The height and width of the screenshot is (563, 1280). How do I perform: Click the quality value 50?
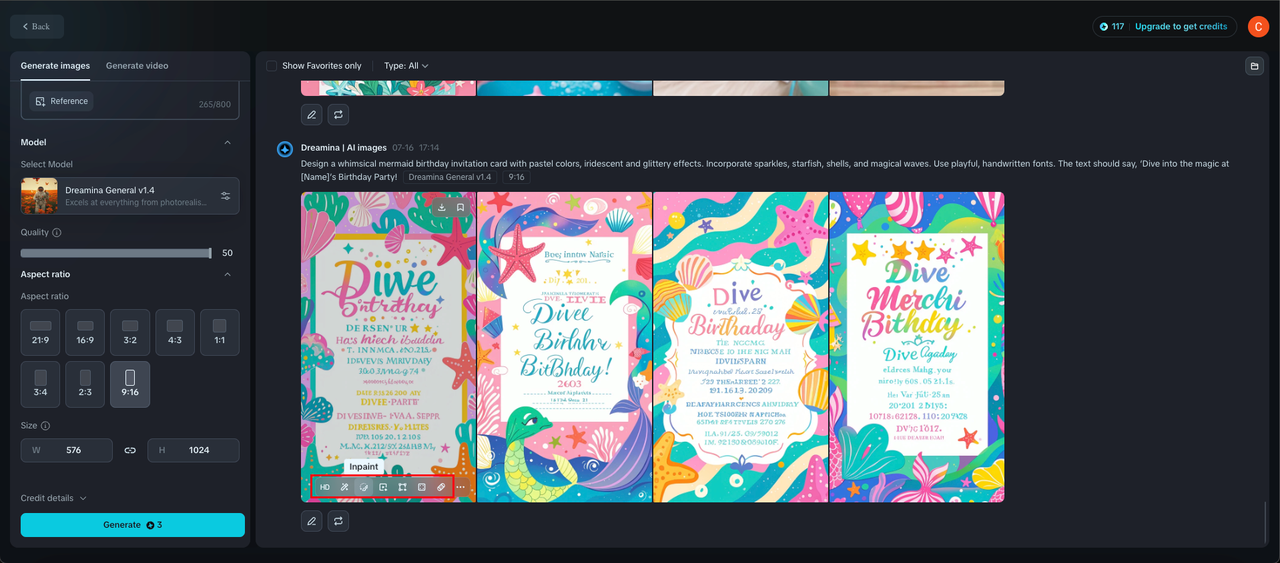(x=227, y=253)
